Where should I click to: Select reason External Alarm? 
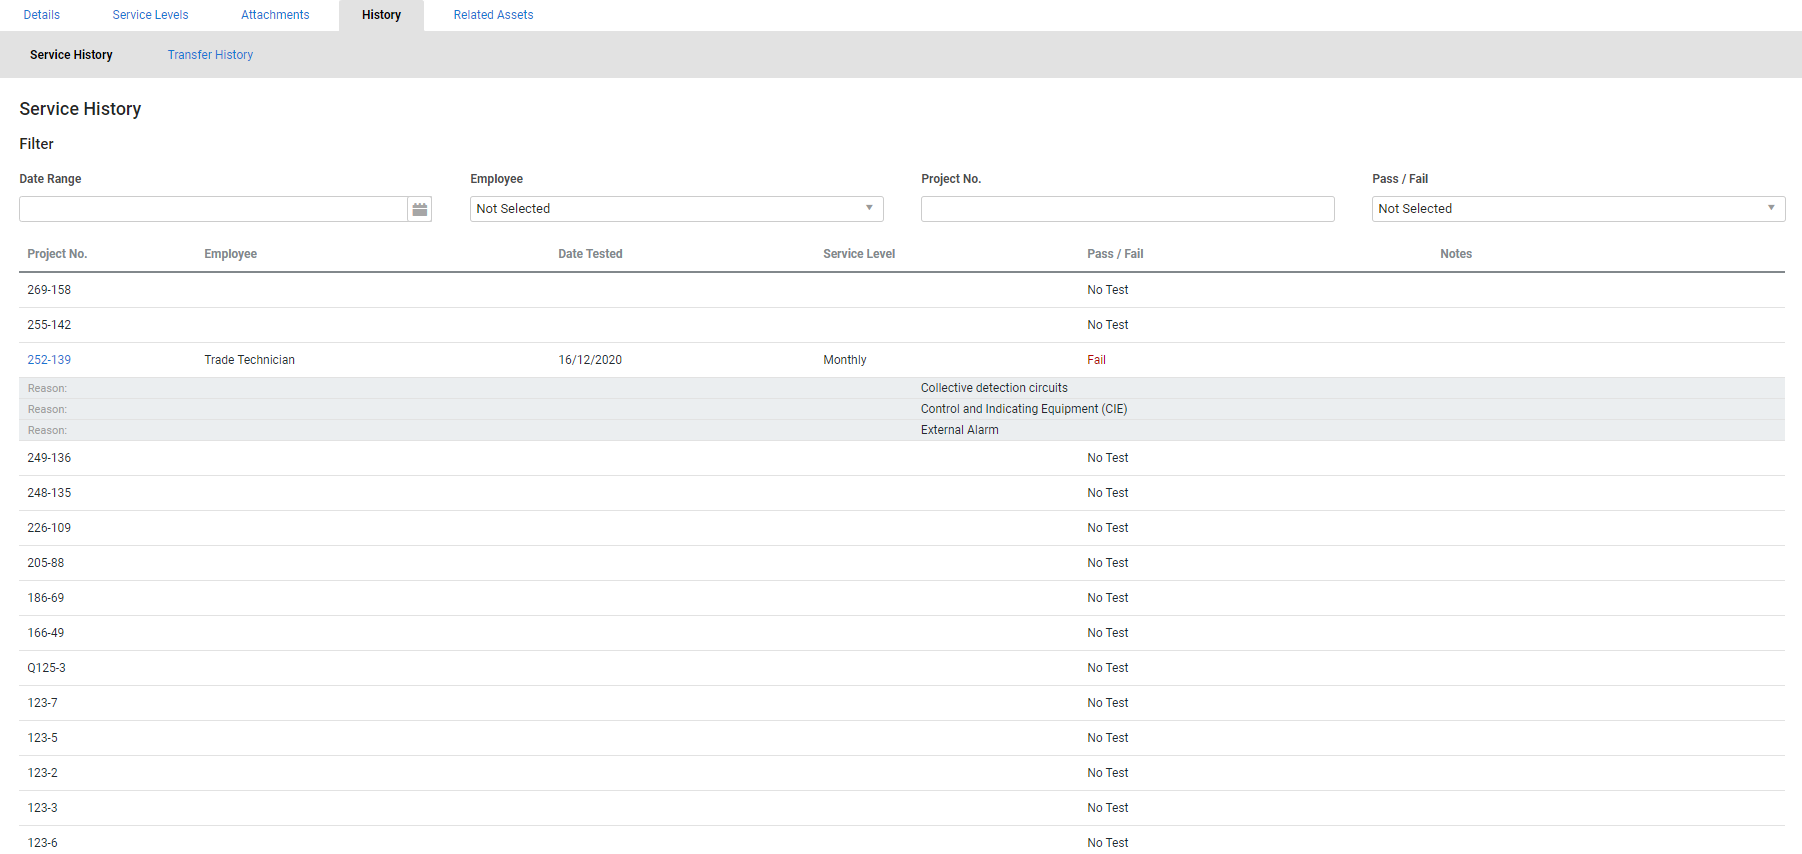(960, 430)
